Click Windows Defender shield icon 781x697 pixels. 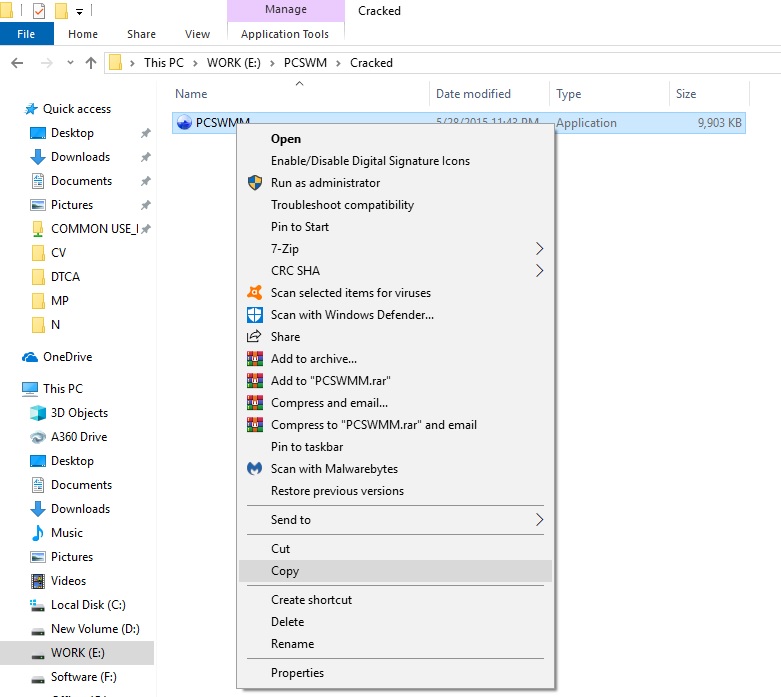click(x=255, y=314)
